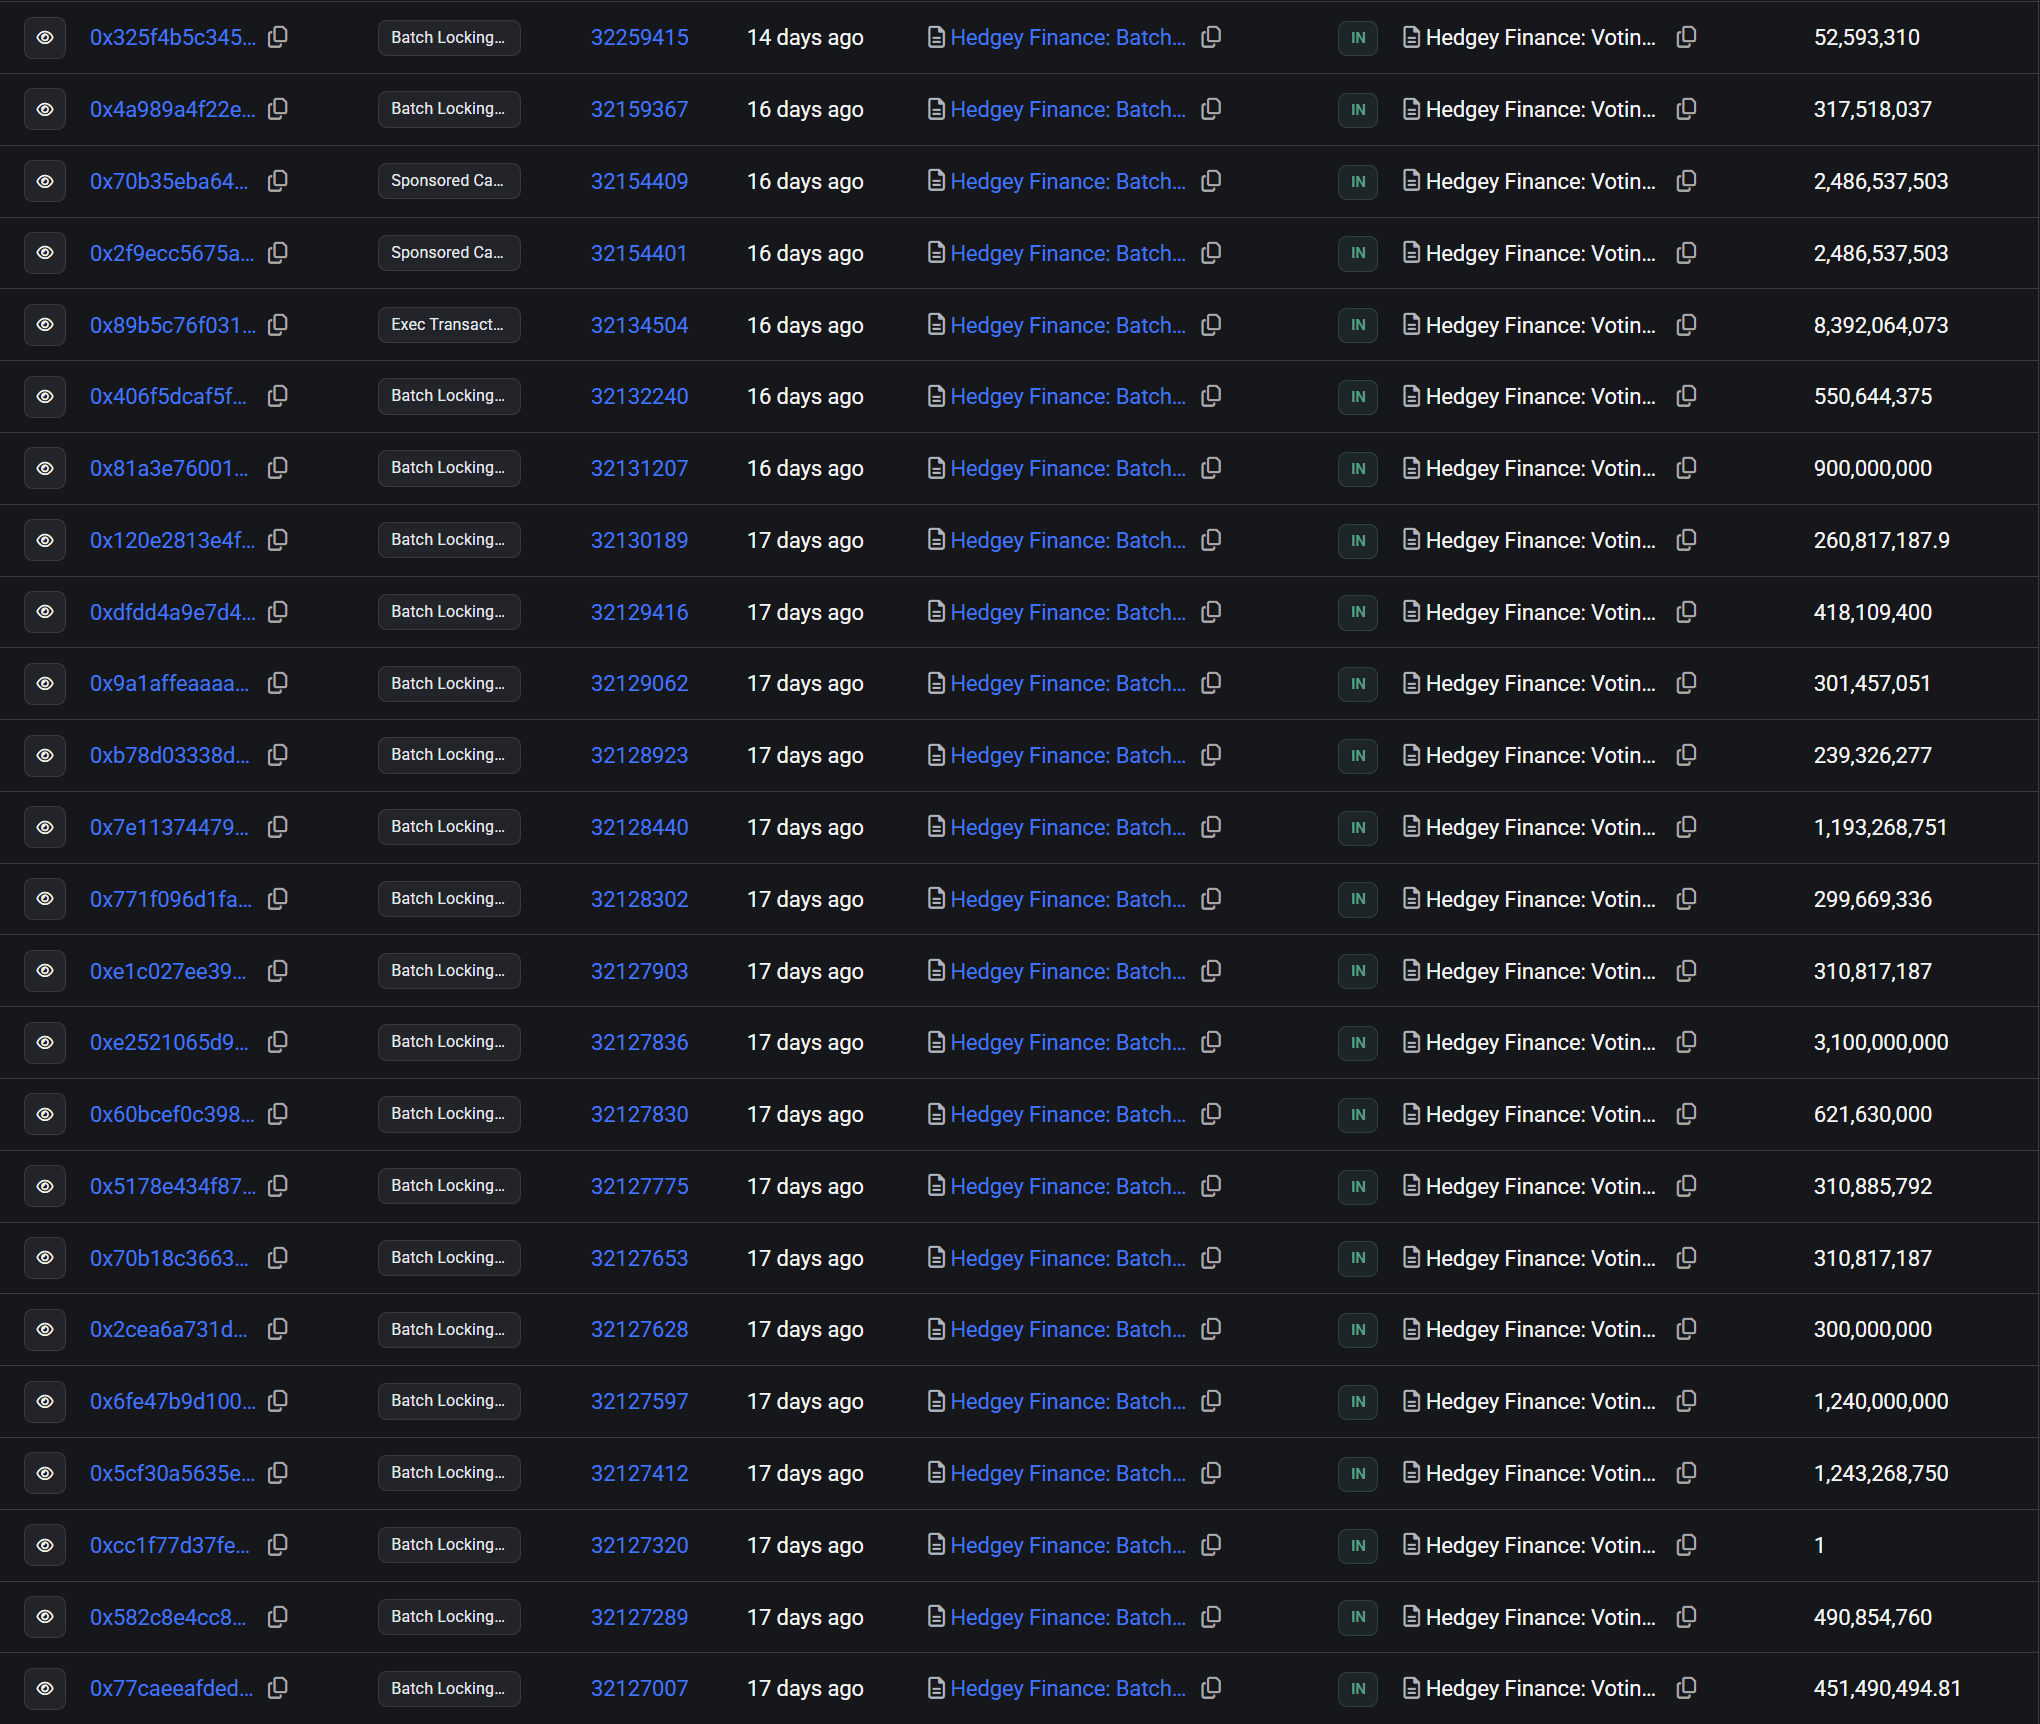
Task: Open block 32127320
Action: 640,1545
